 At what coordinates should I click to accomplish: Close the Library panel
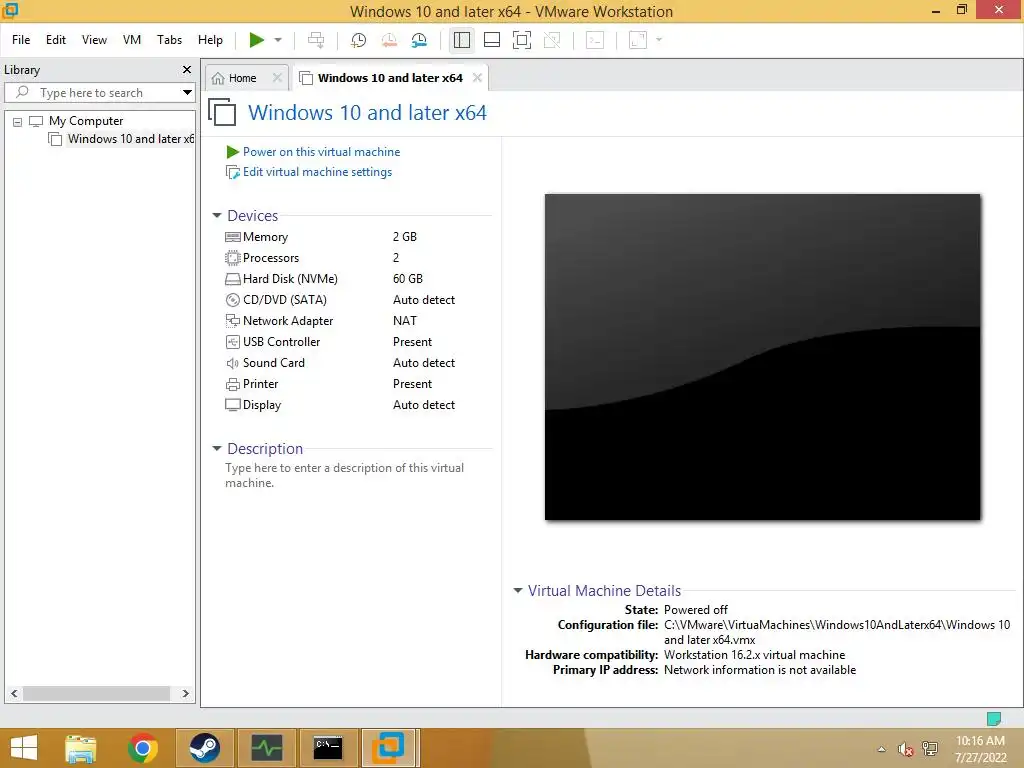click(x=187, y=69)
